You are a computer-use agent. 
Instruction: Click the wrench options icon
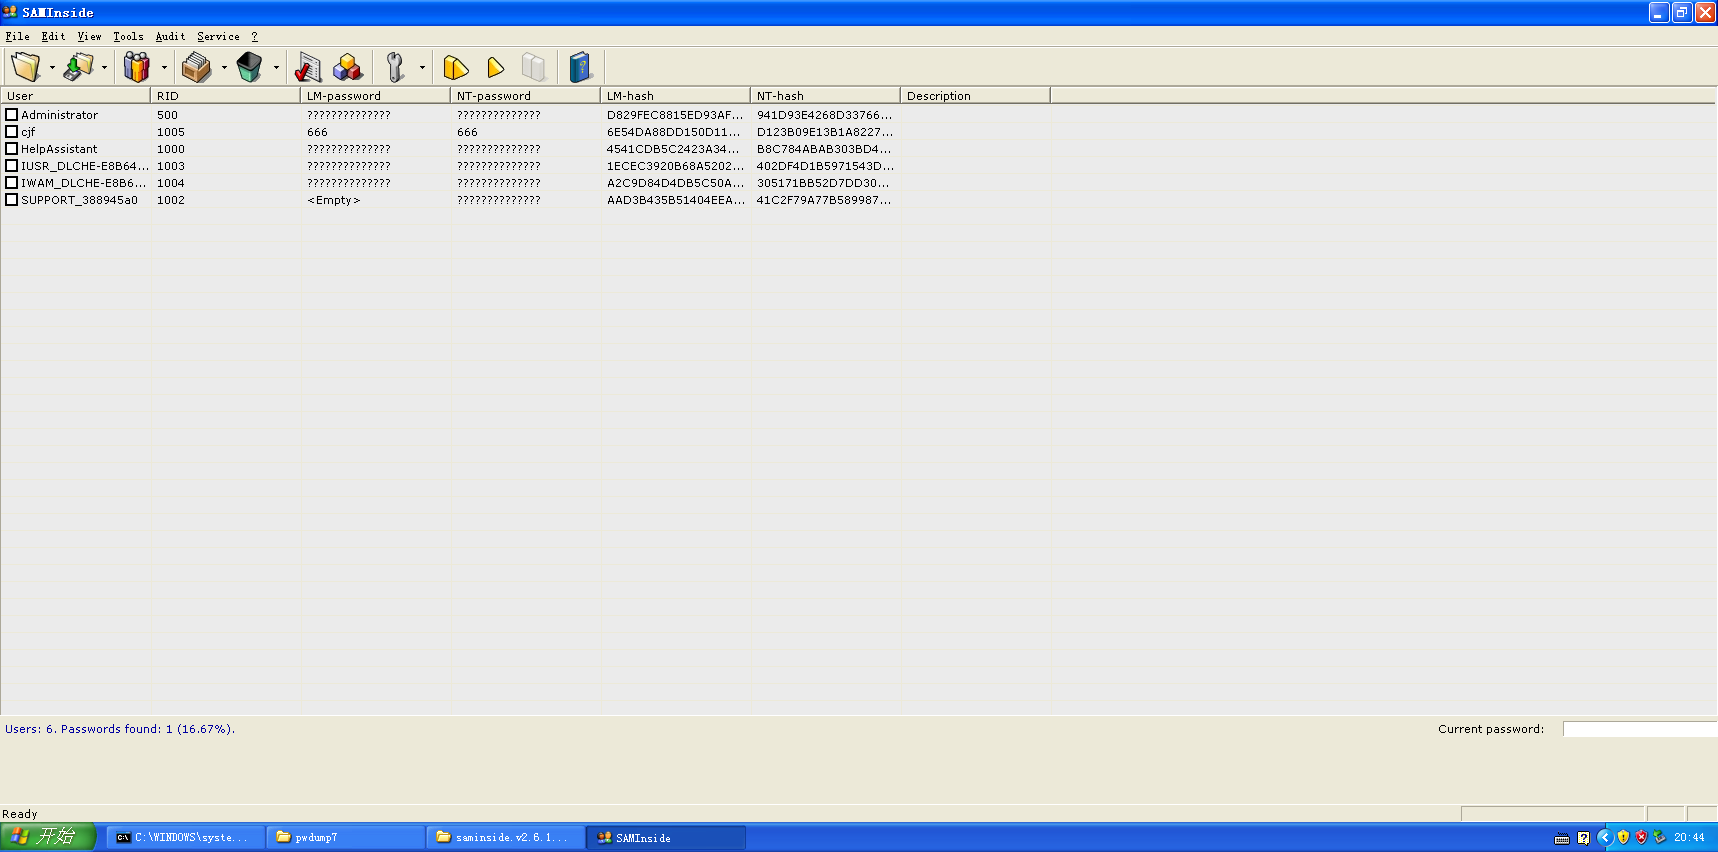(396, 67)
